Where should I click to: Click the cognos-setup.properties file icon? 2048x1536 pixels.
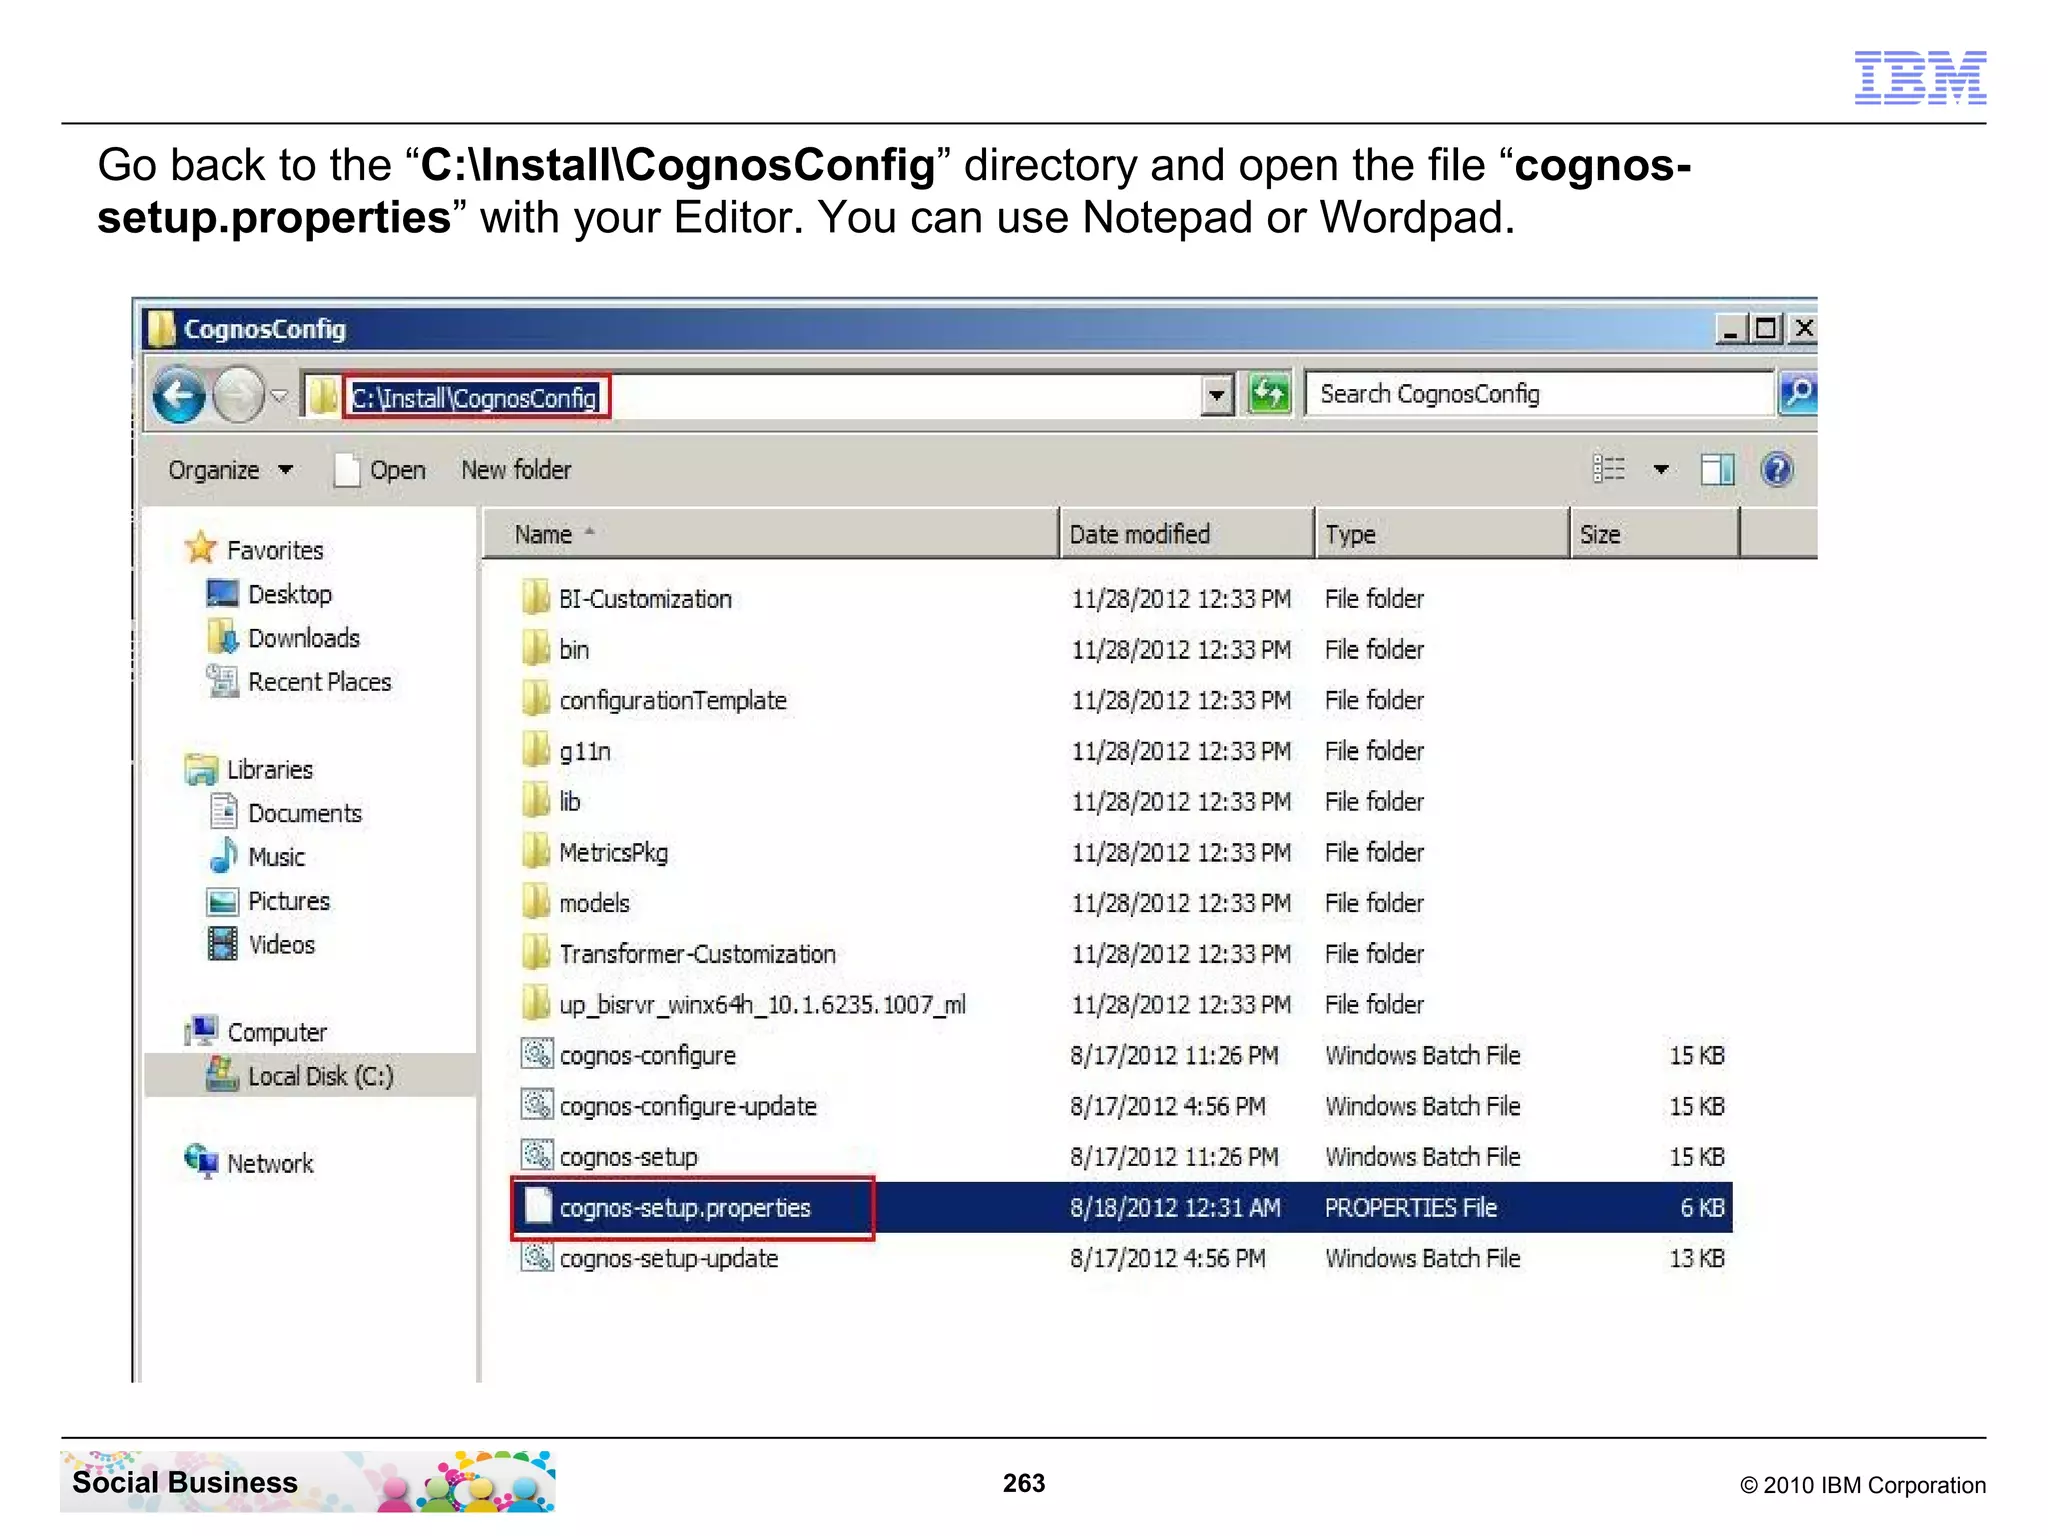point(539,1206)
